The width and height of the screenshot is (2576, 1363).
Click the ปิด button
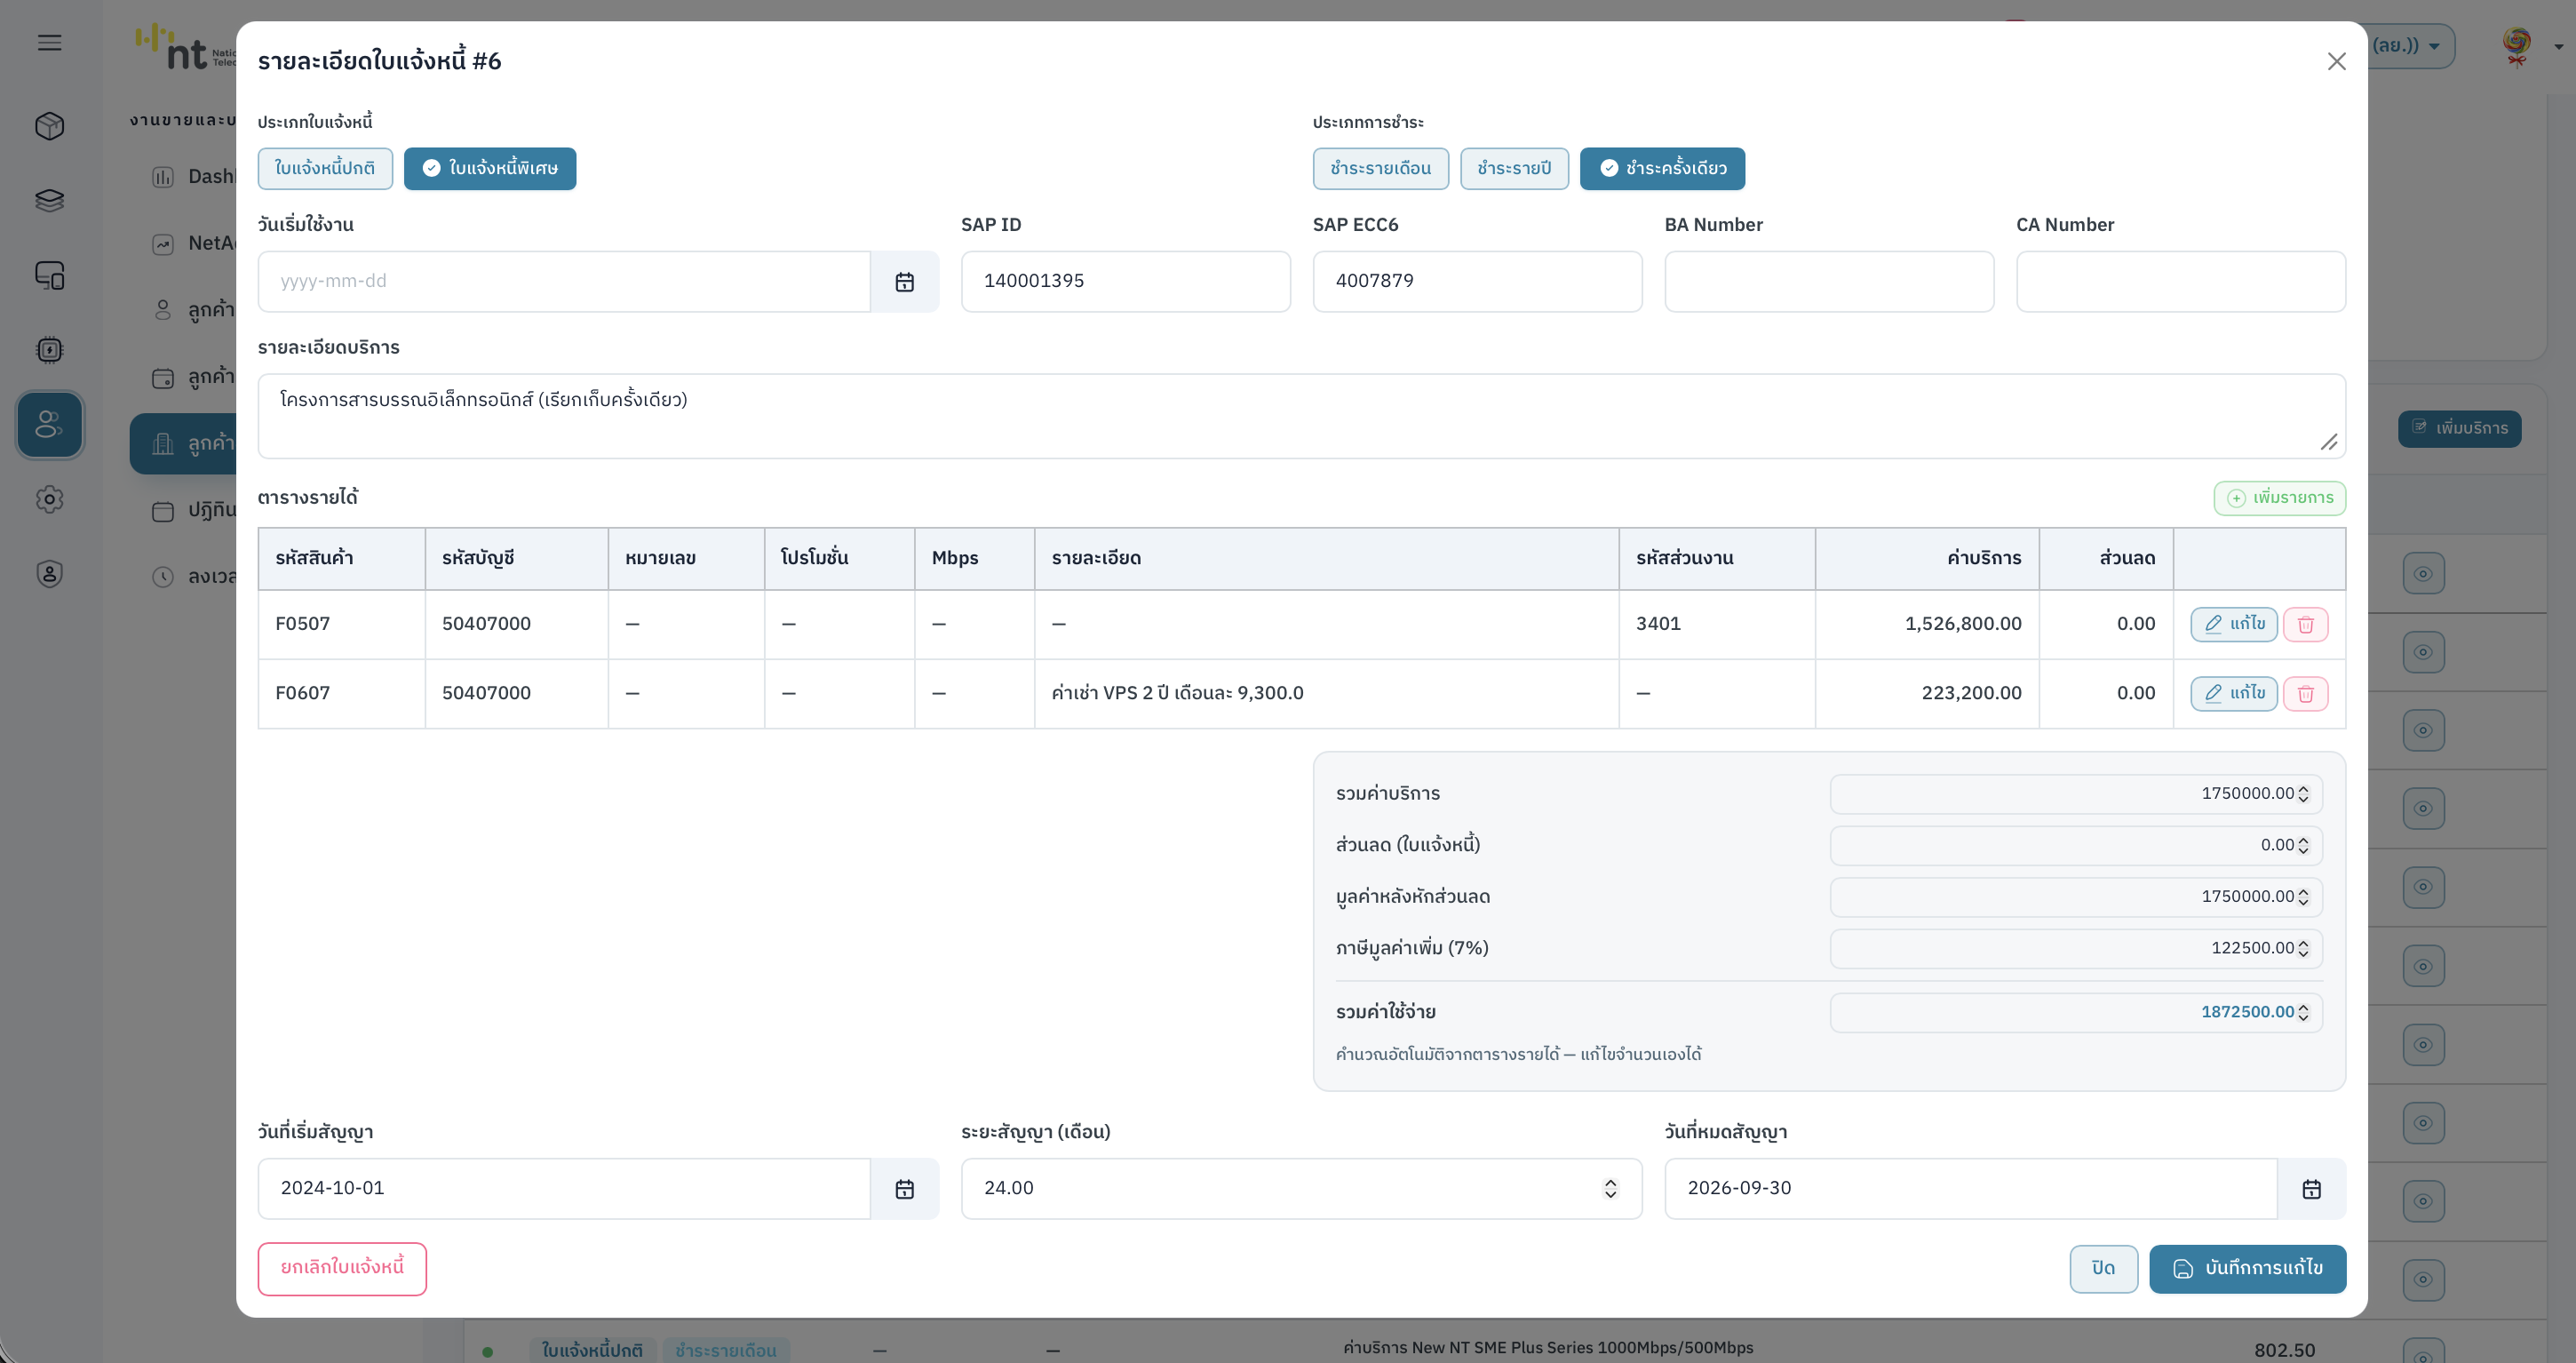2103,1269
